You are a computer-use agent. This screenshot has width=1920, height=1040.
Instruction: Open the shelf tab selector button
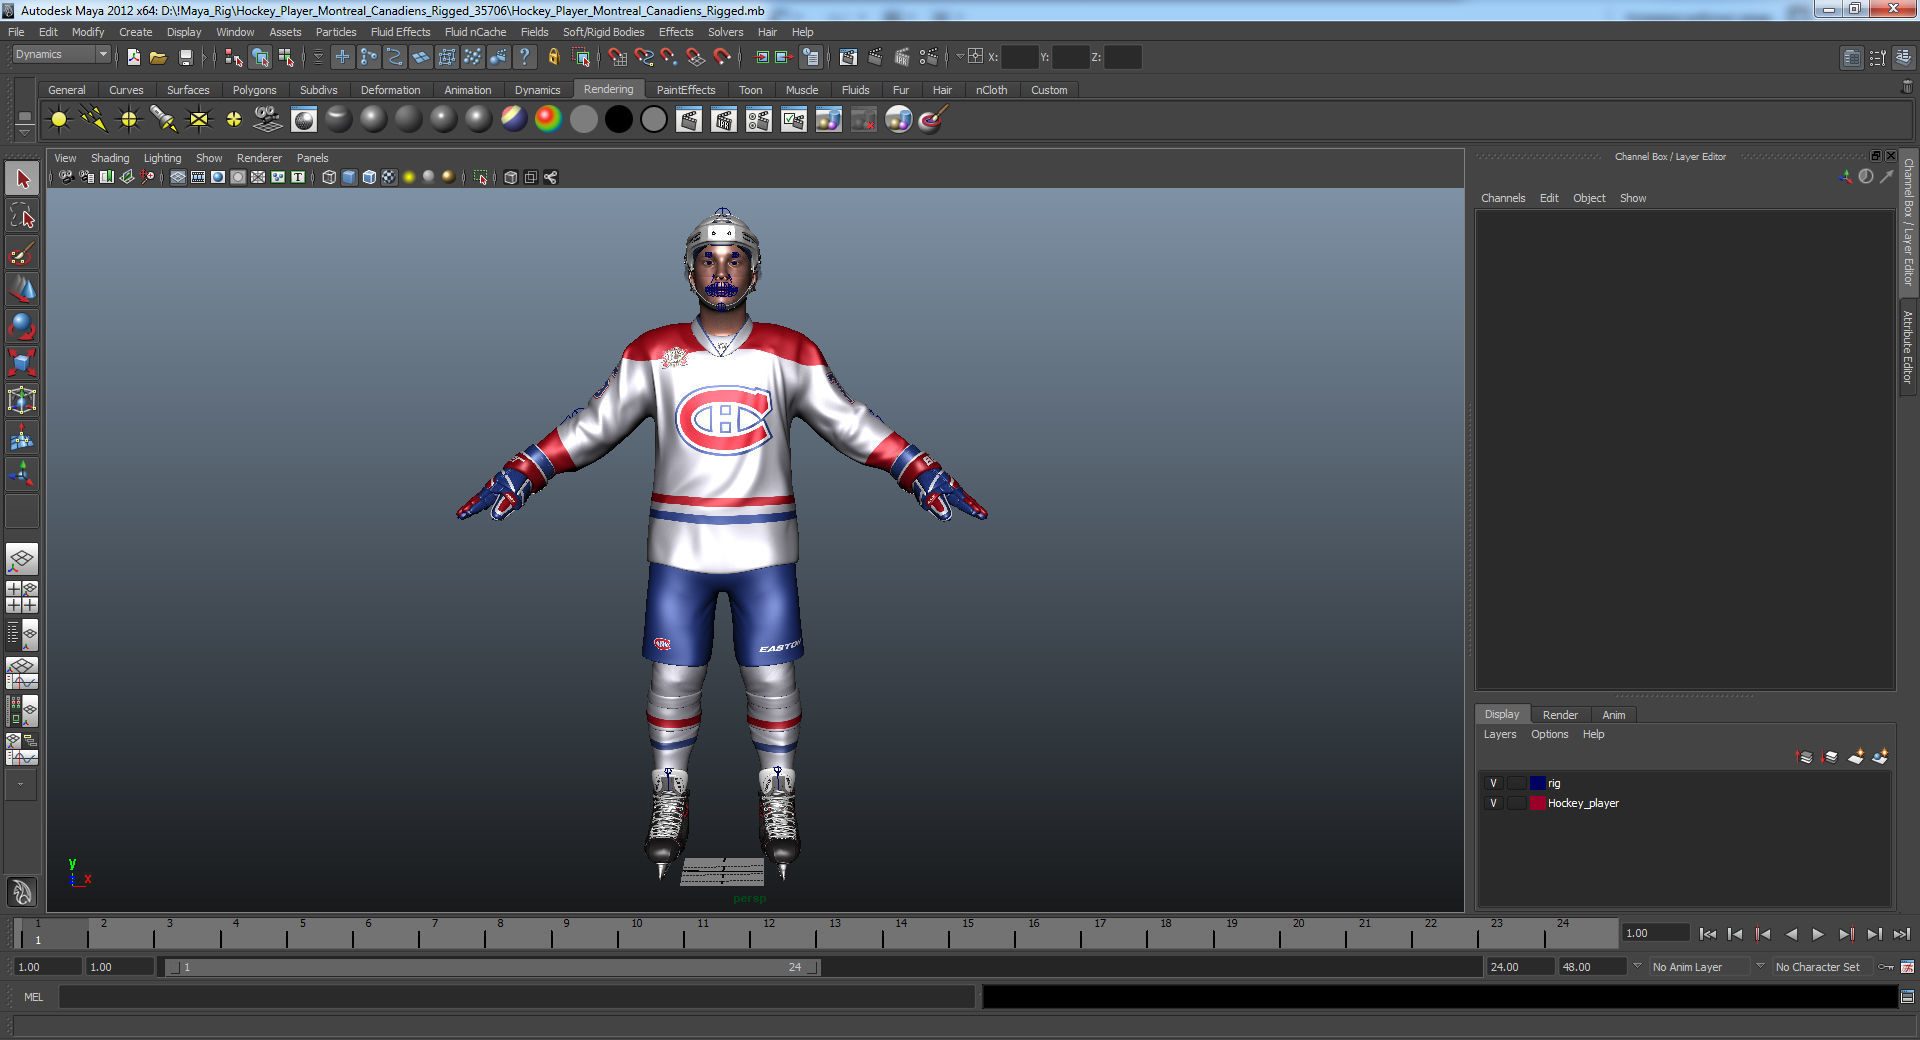click(25, 116)
